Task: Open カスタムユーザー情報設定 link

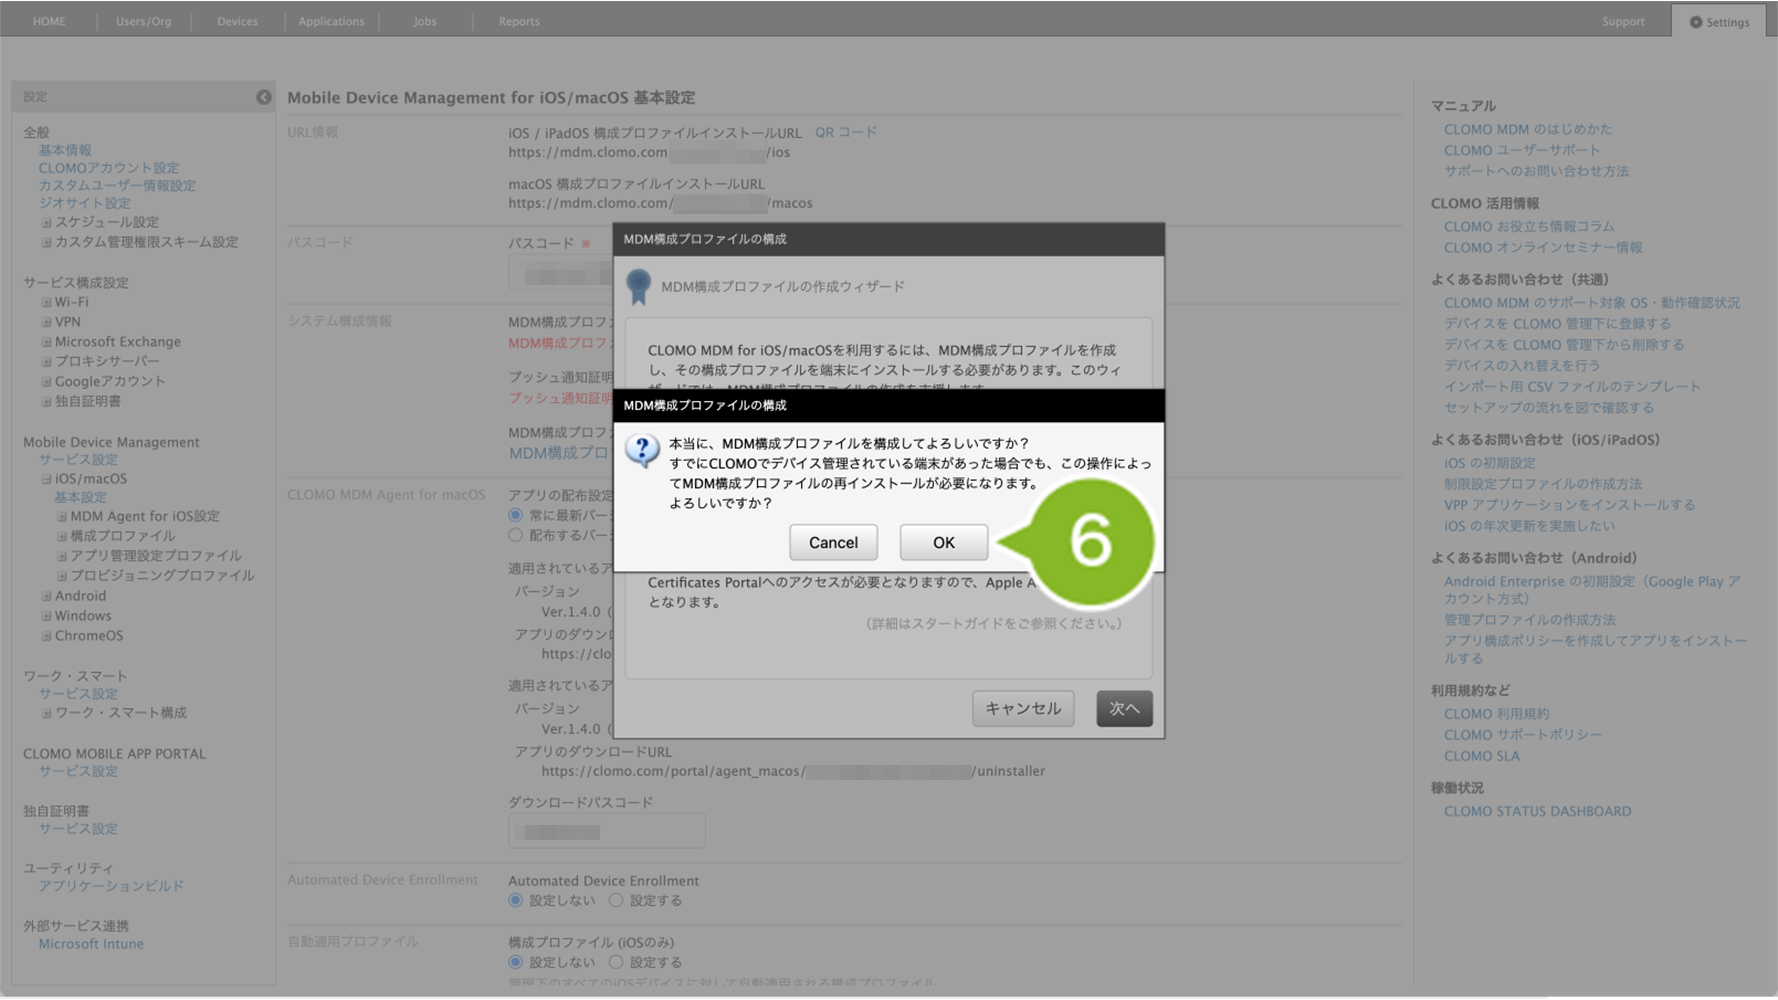Action: coord(117,185)
